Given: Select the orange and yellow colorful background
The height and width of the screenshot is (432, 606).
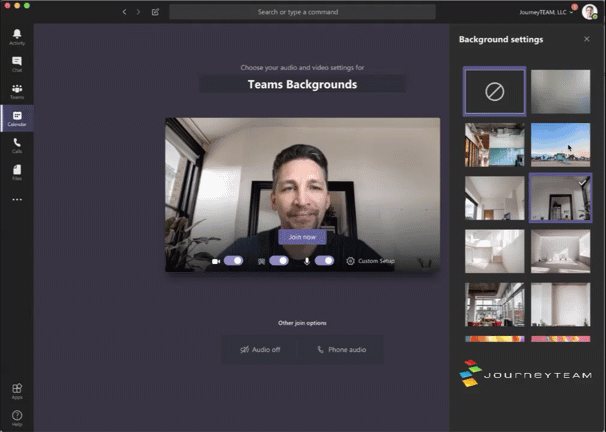Looking at the screenshot, I should tap(494, 339).
